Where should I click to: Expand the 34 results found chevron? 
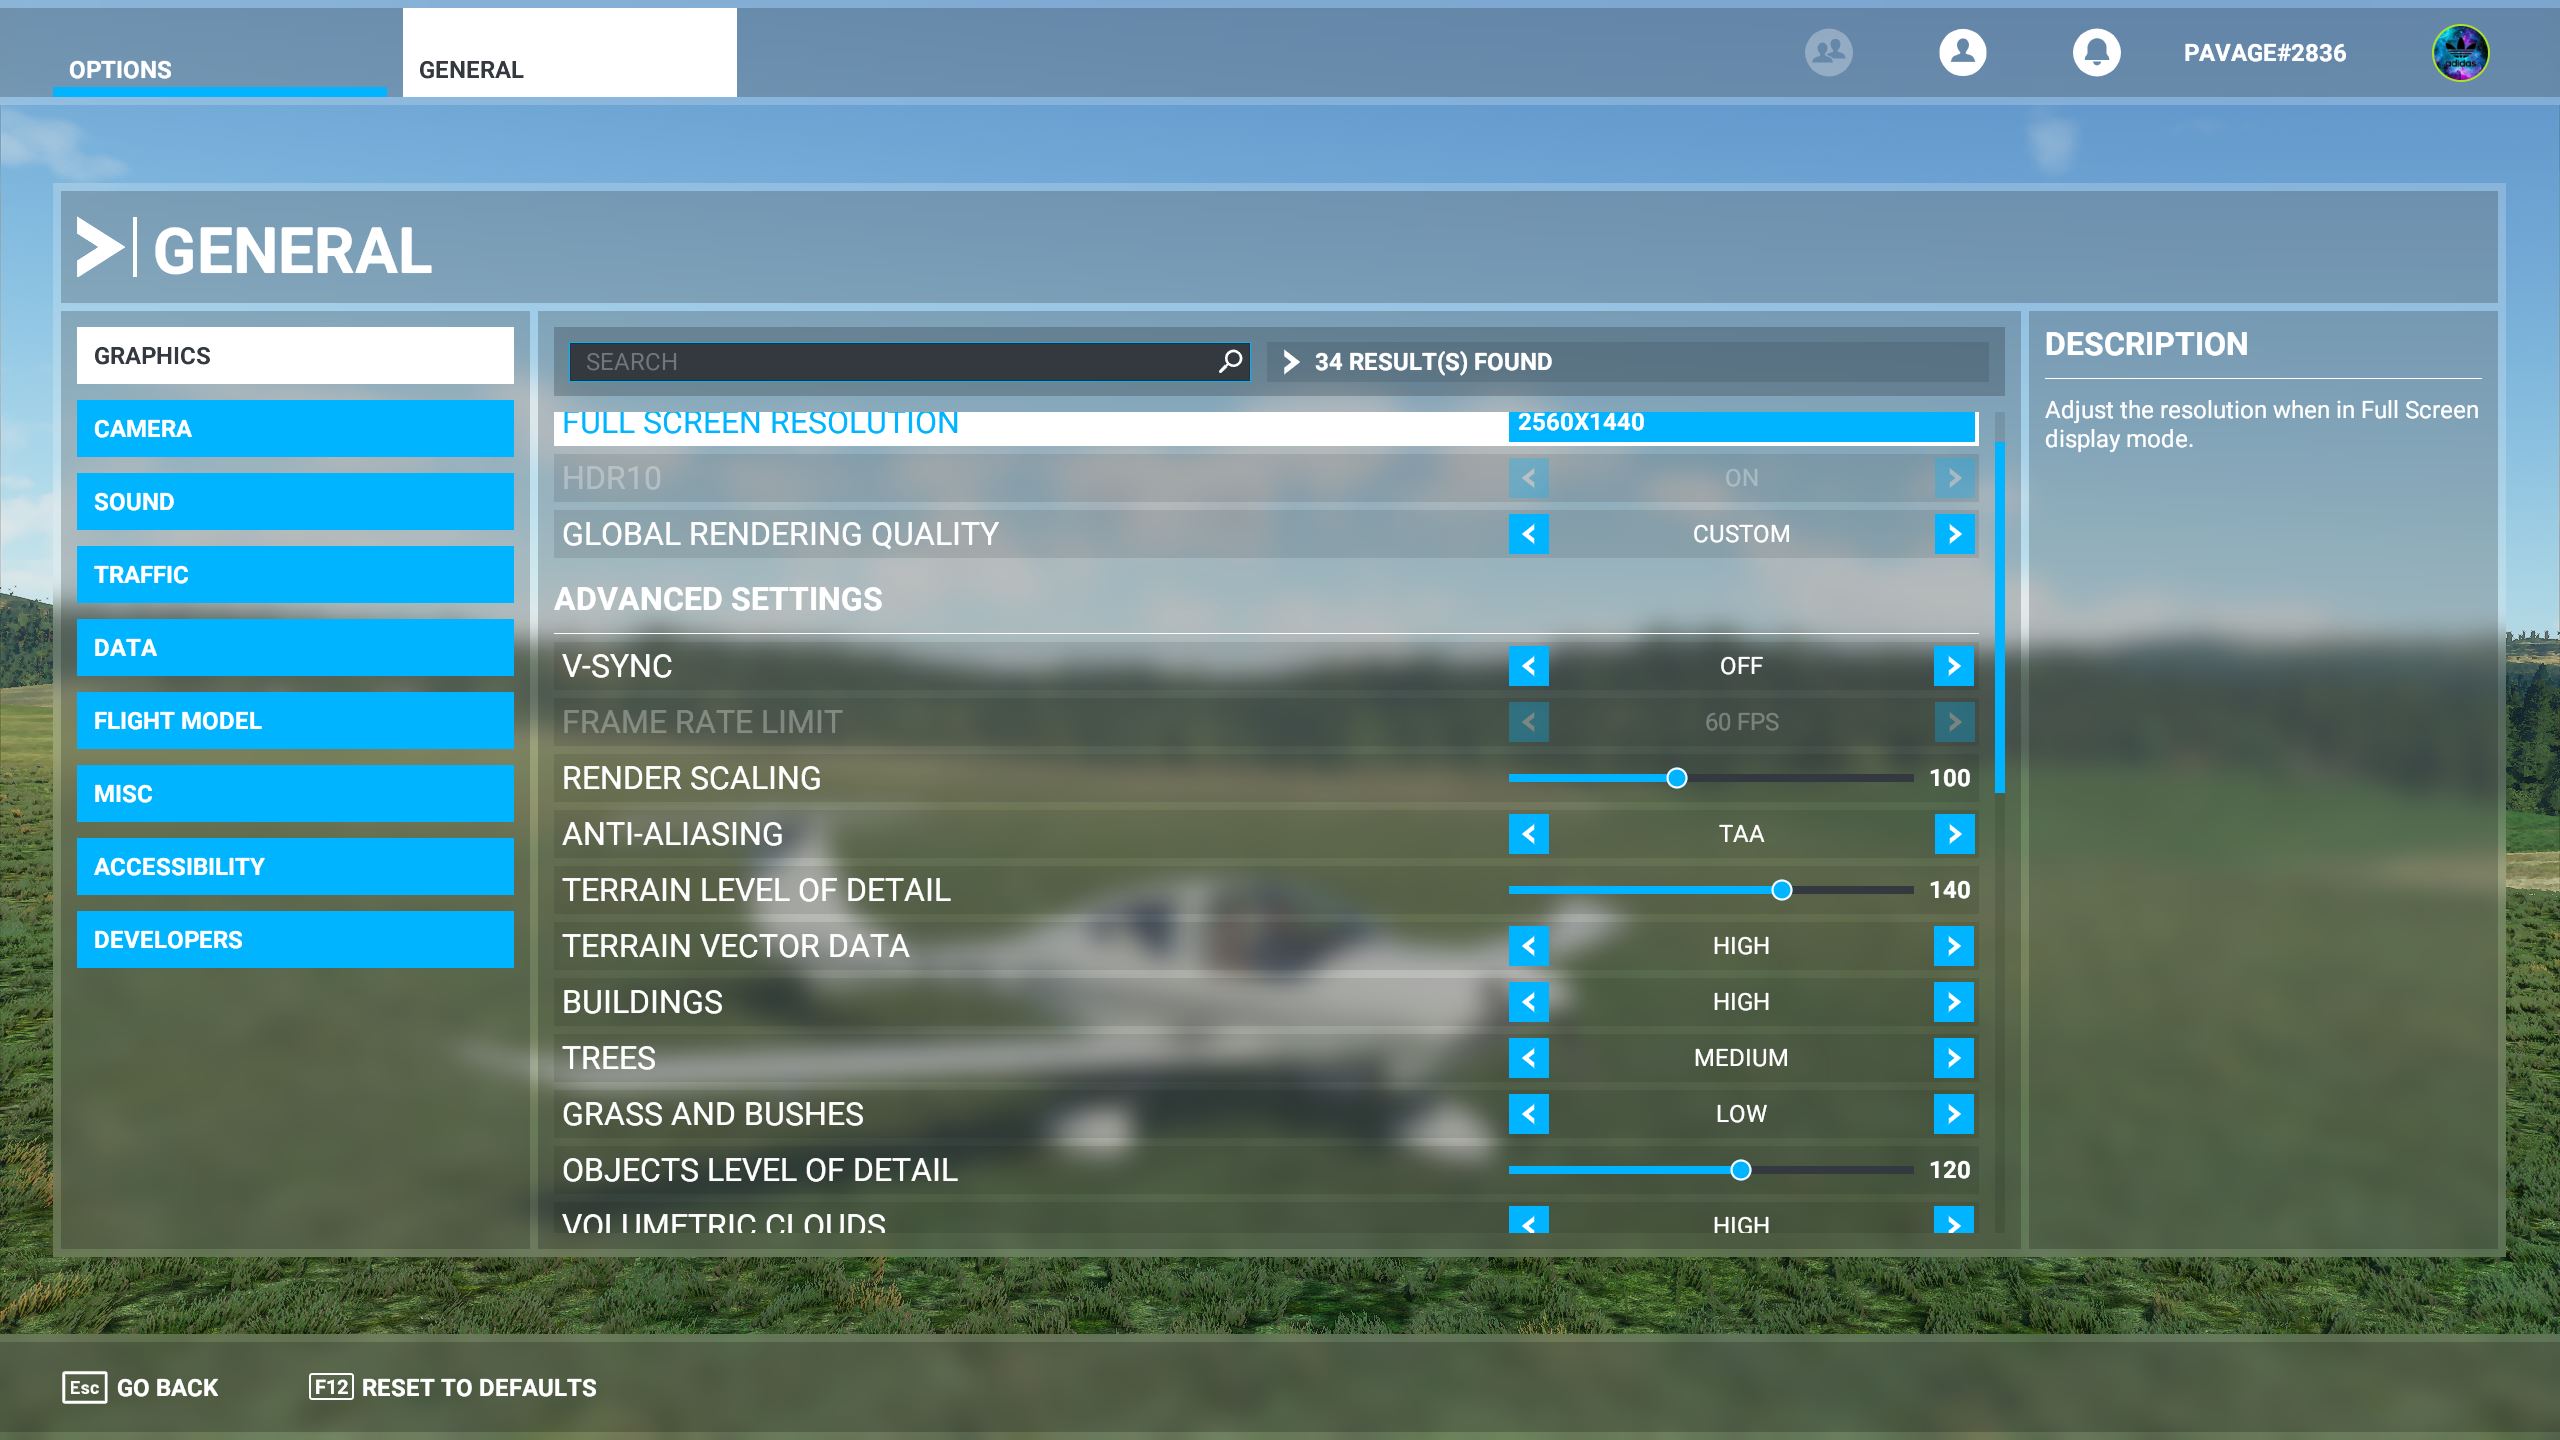(x=1291, y=362)
